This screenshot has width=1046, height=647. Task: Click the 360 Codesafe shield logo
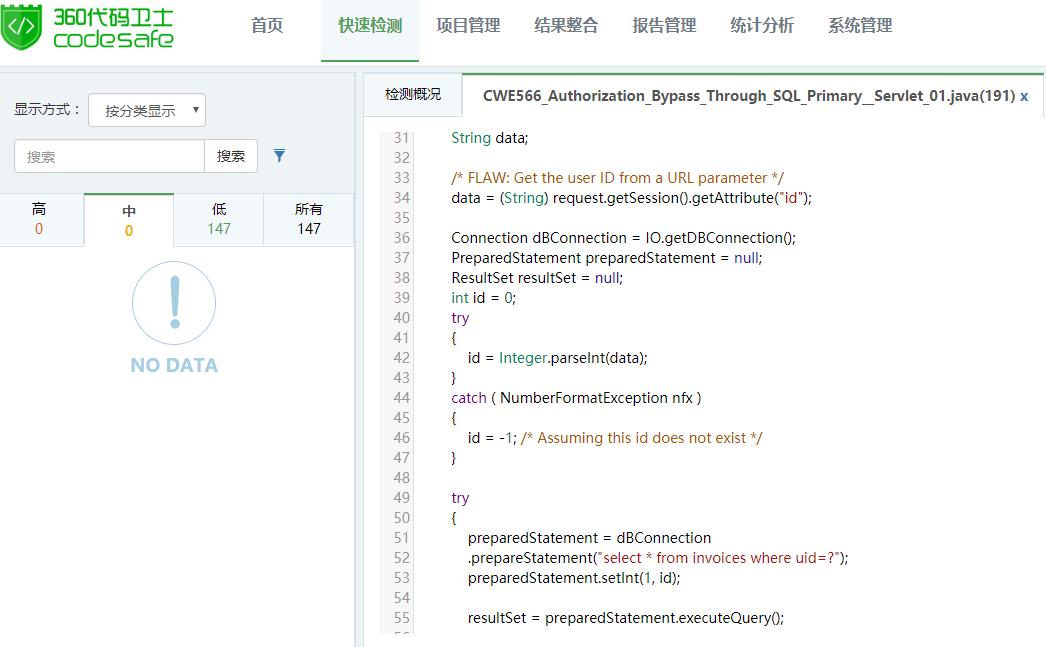coord(22,30)
